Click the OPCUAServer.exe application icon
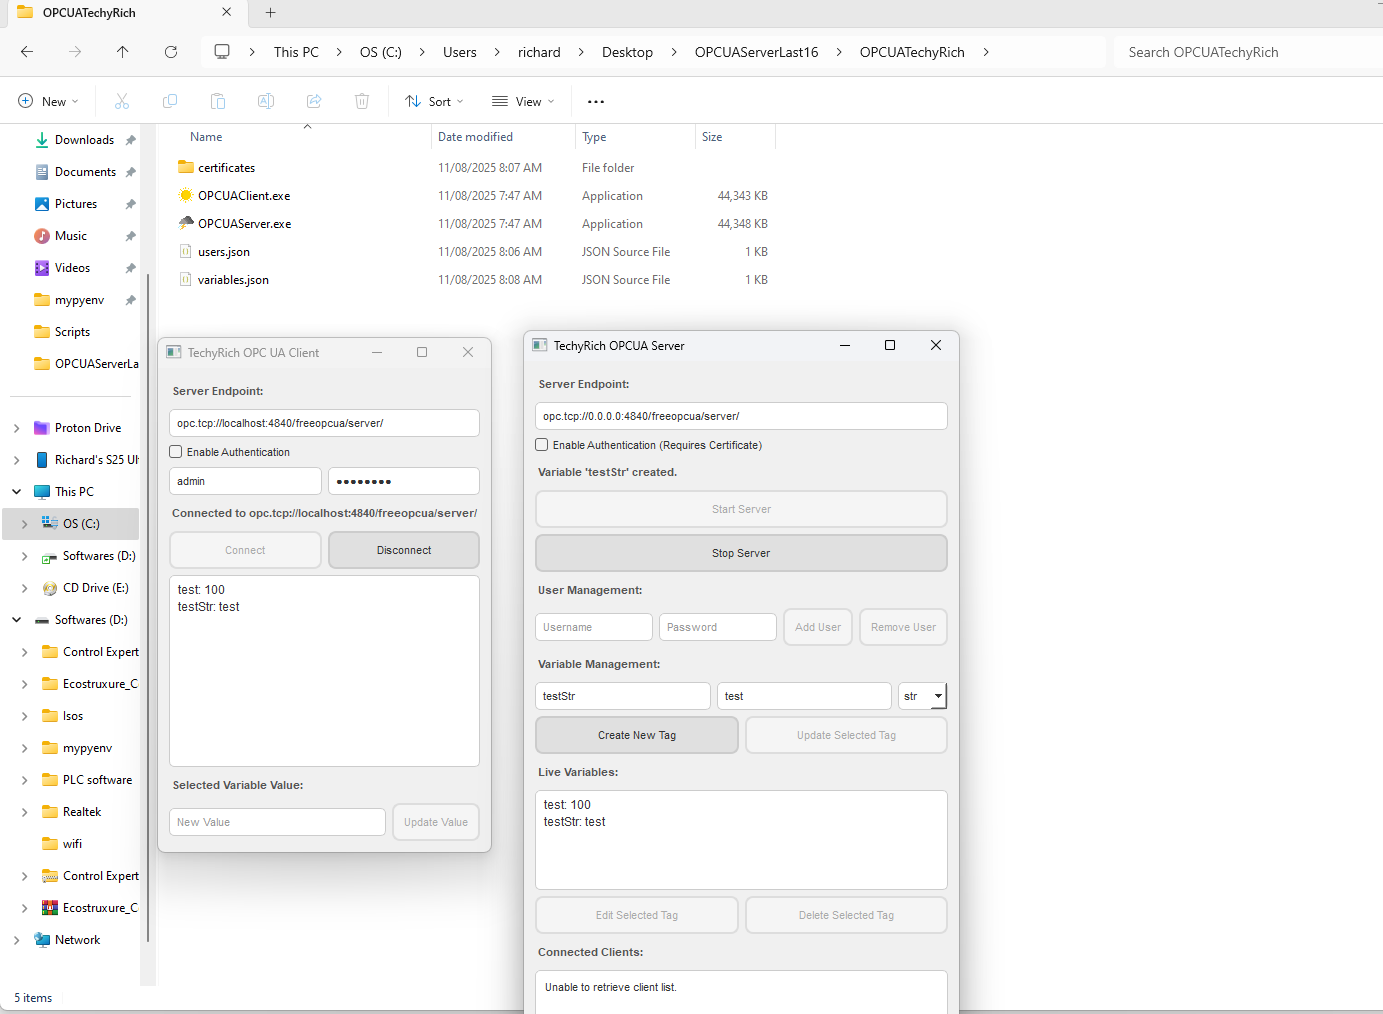Viewport: 1383px width, 1014px height. click(186, 223)
